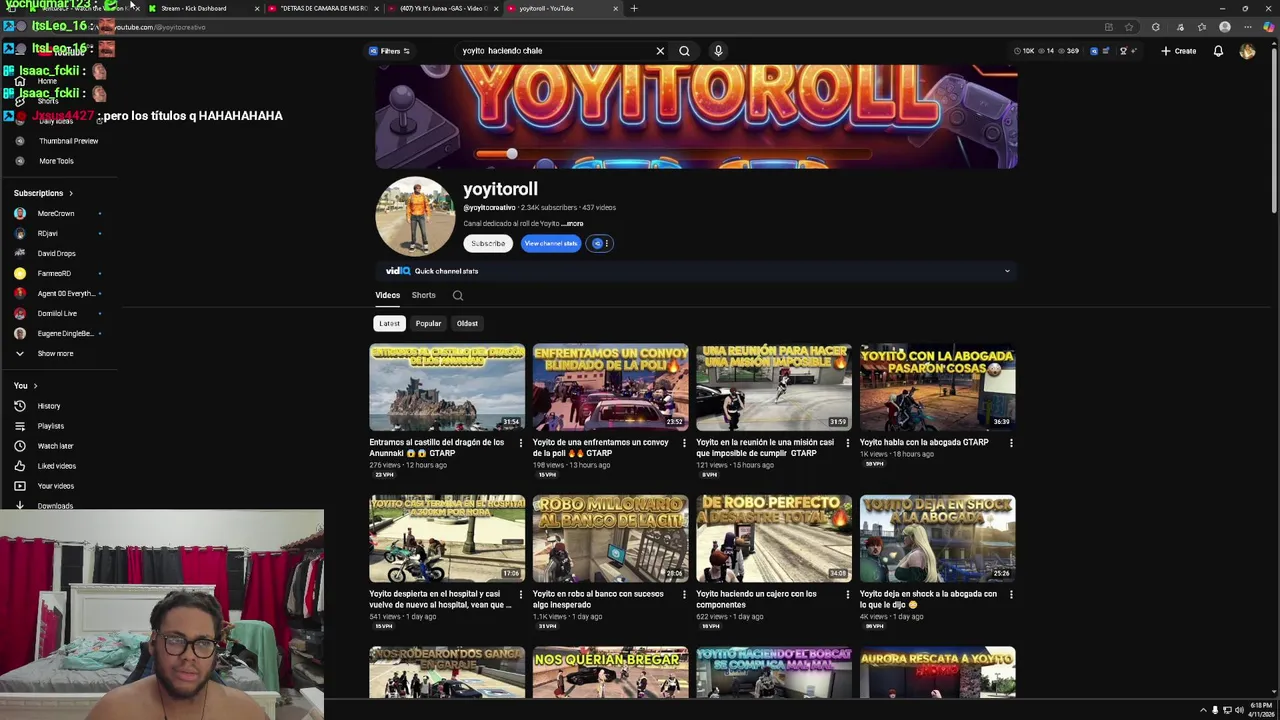Open the vidIQ Filters button
The image size is (1280, 720).
(389, 51)
